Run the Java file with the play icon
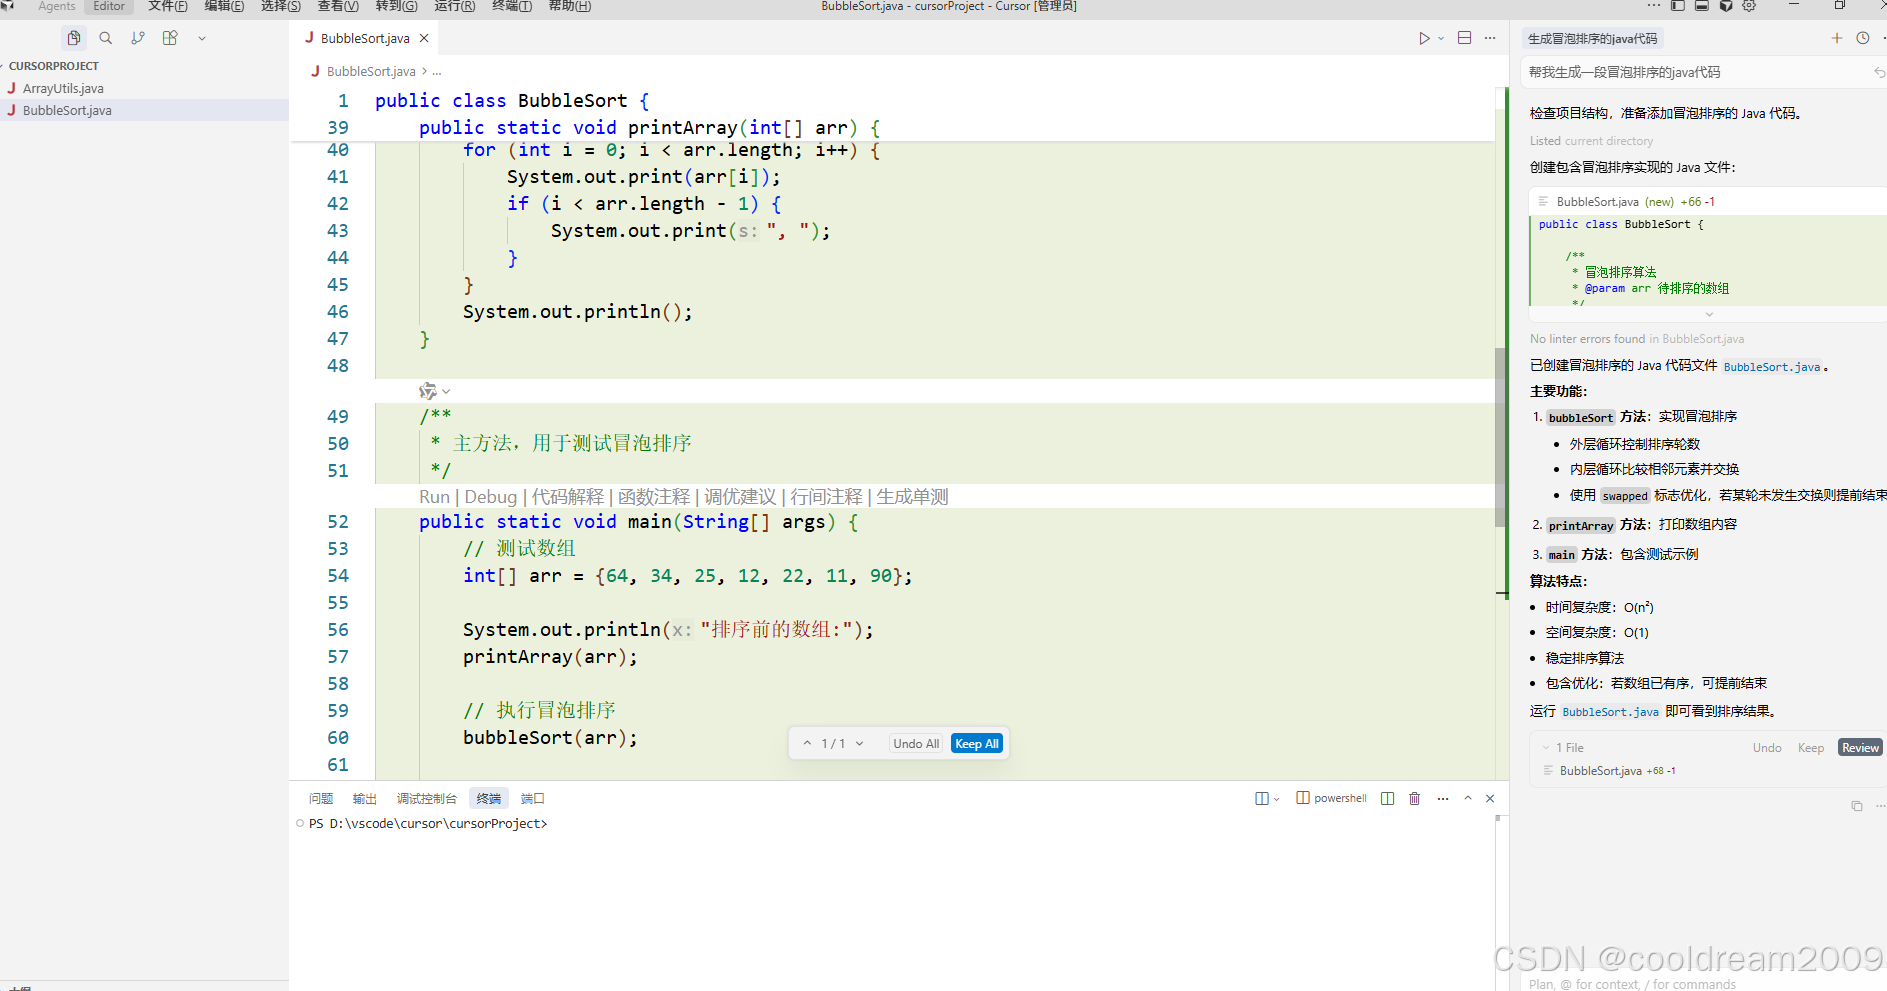 point(1424,38)
